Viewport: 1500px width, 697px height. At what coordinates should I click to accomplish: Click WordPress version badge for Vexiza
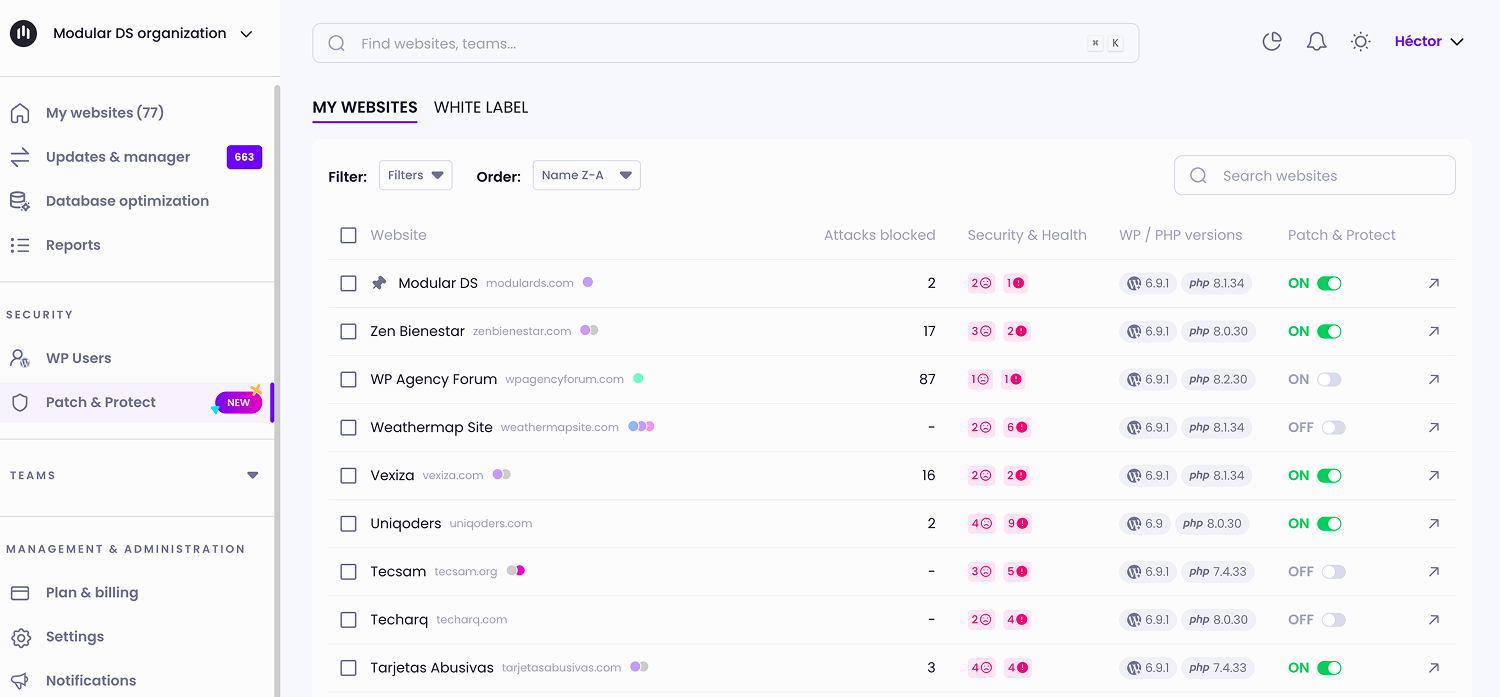tap(1147, 475)
